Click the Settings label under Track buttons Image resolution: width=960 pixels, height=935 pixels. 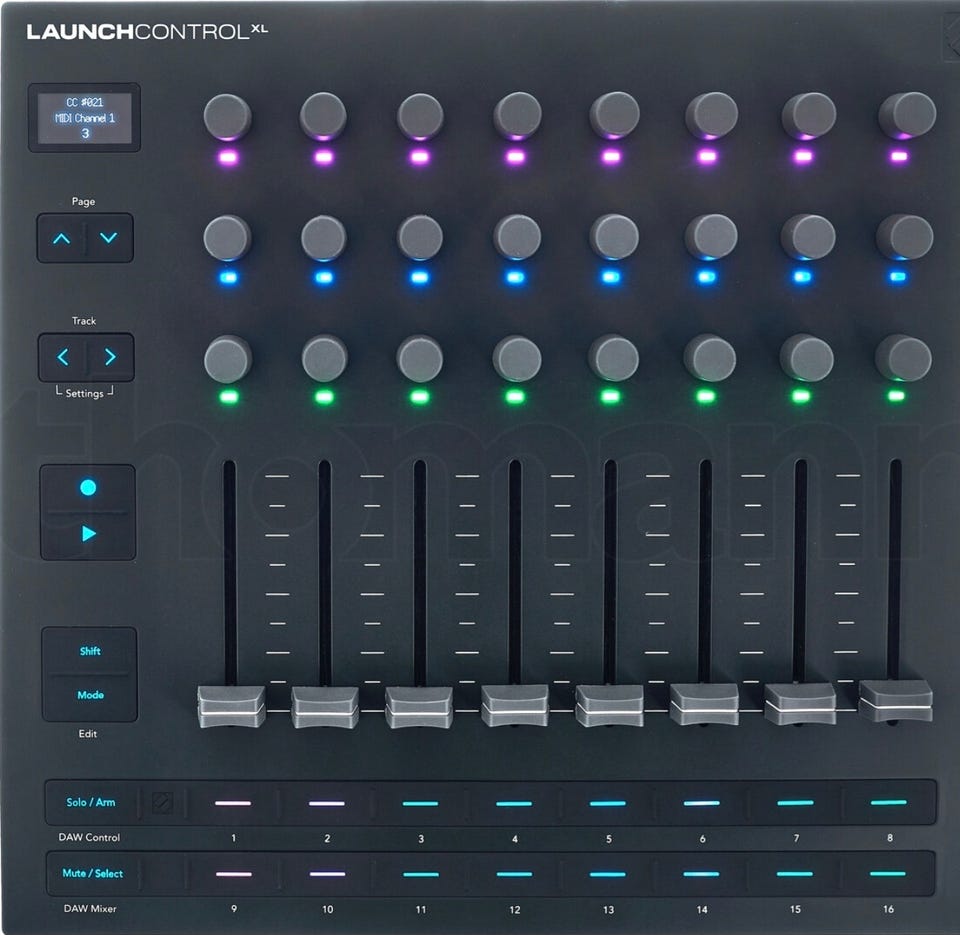coord(84,393)
